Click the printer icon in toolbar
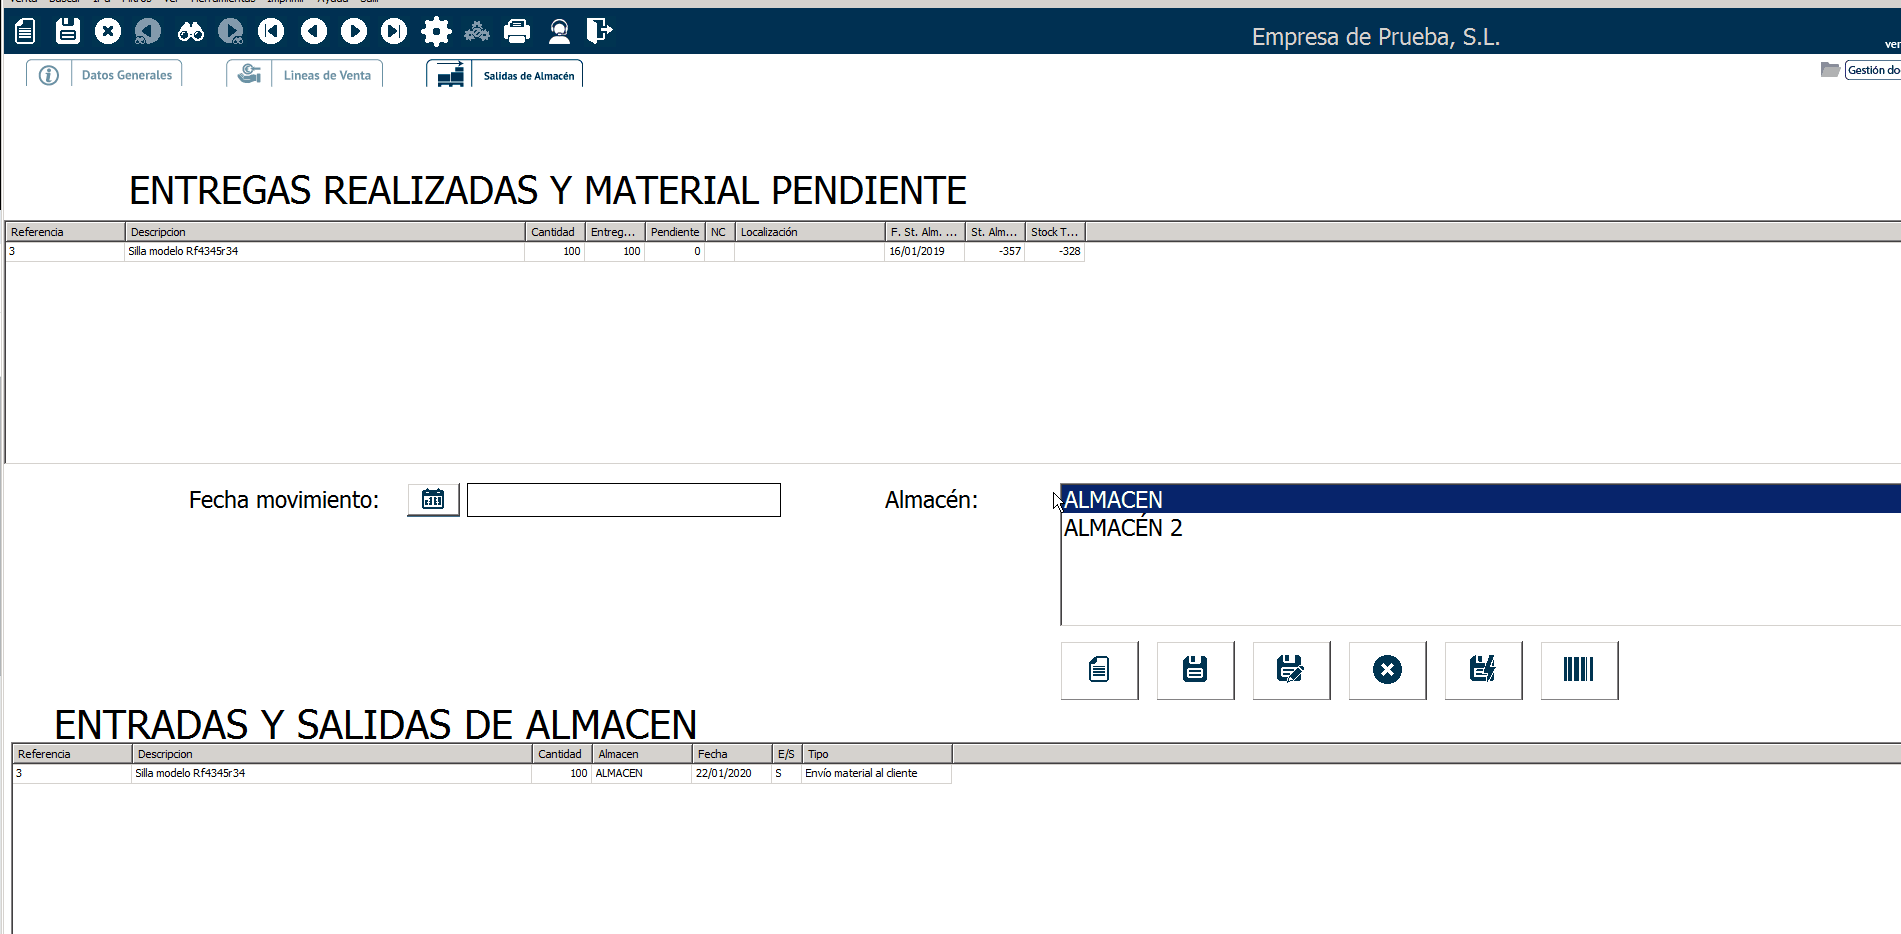 click(x=517, y=32)
